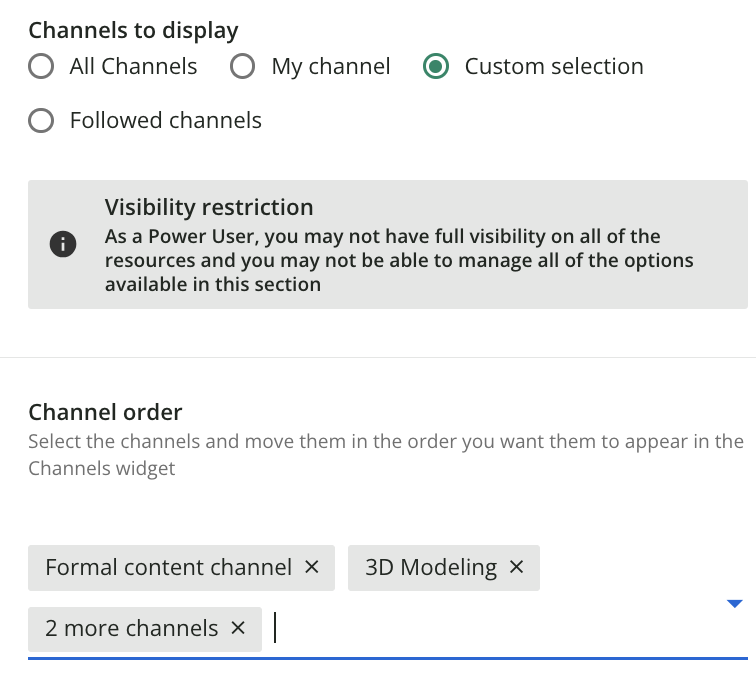Click the blue underline of channel field
This screenshot has width=756, height=682.
[x=388, y=658]
